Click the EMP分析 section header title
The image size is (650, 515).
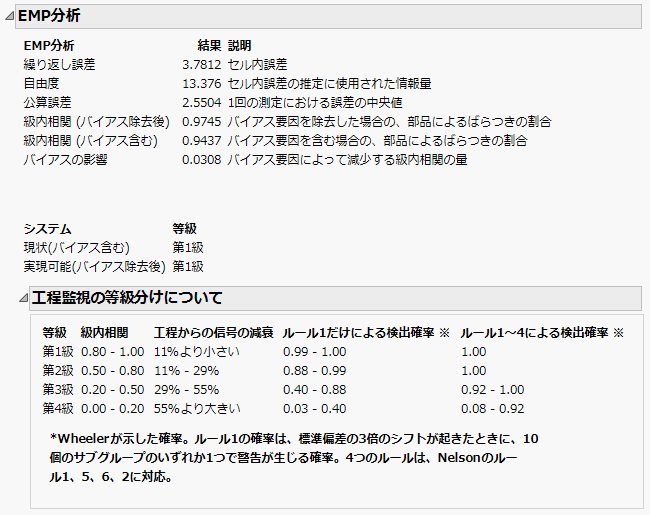pyautogui.click(x=49, y=16)
